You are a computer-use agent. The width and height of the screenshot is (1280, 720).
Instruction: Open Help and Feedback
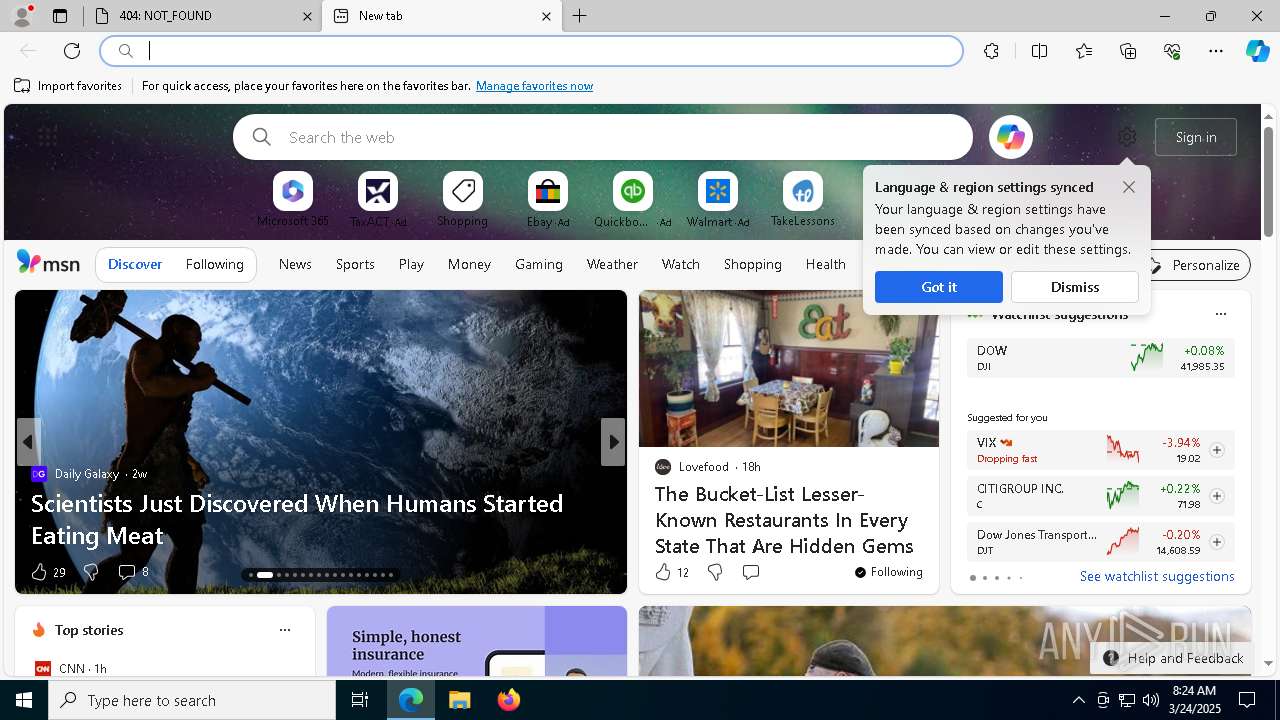(1174, 658)
